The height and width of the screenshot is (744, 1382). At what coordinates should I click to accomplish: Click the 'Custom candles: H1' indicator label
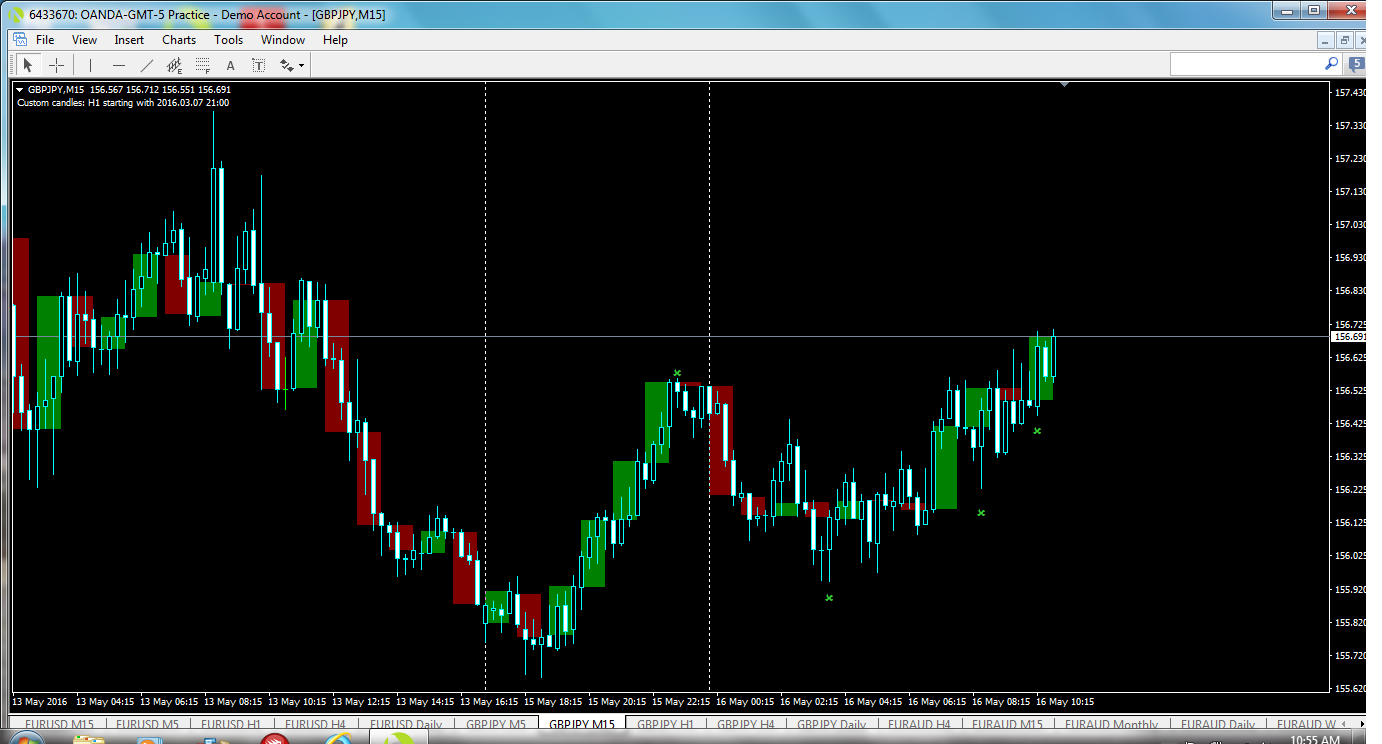point(123,102)
